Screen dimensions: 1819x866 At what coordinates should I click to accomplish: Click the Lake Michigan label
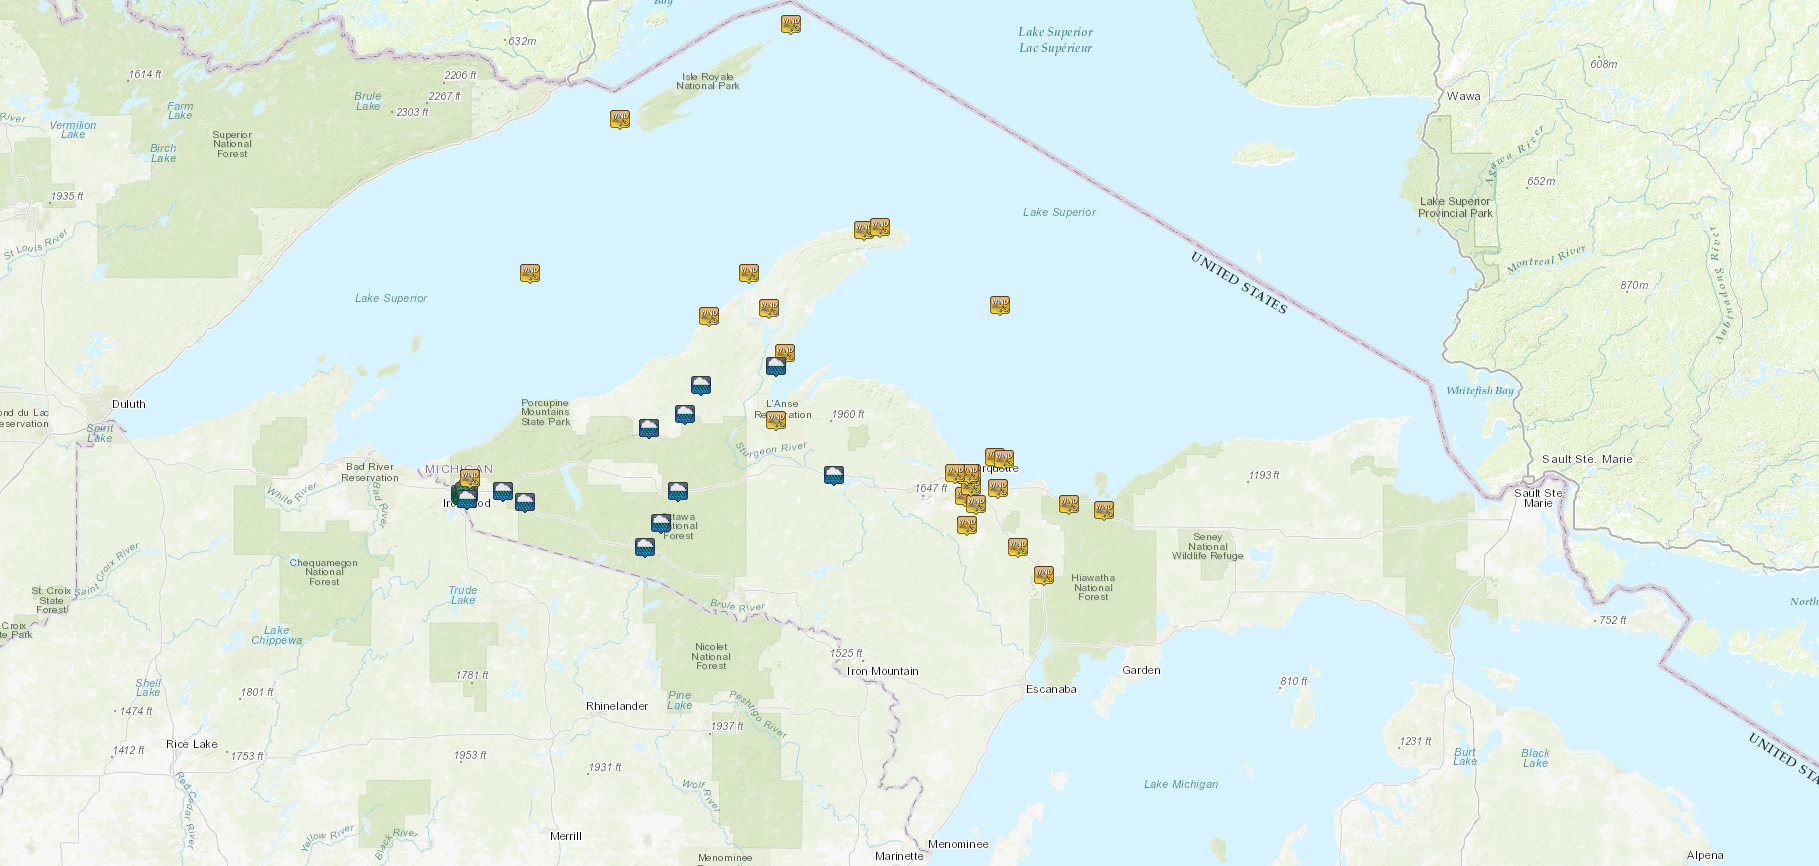coord(1181,784)
